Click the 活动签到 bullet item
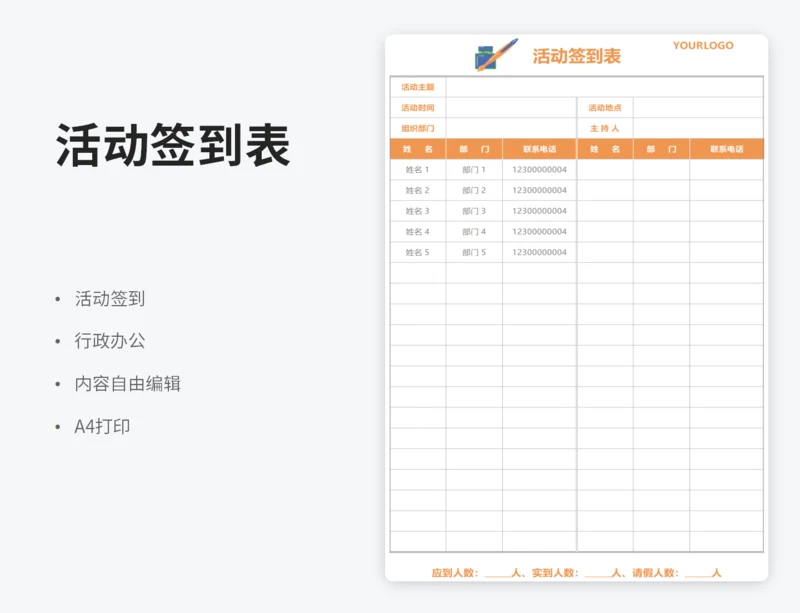Screen dimensions: 800x613 tap(110, 299)
